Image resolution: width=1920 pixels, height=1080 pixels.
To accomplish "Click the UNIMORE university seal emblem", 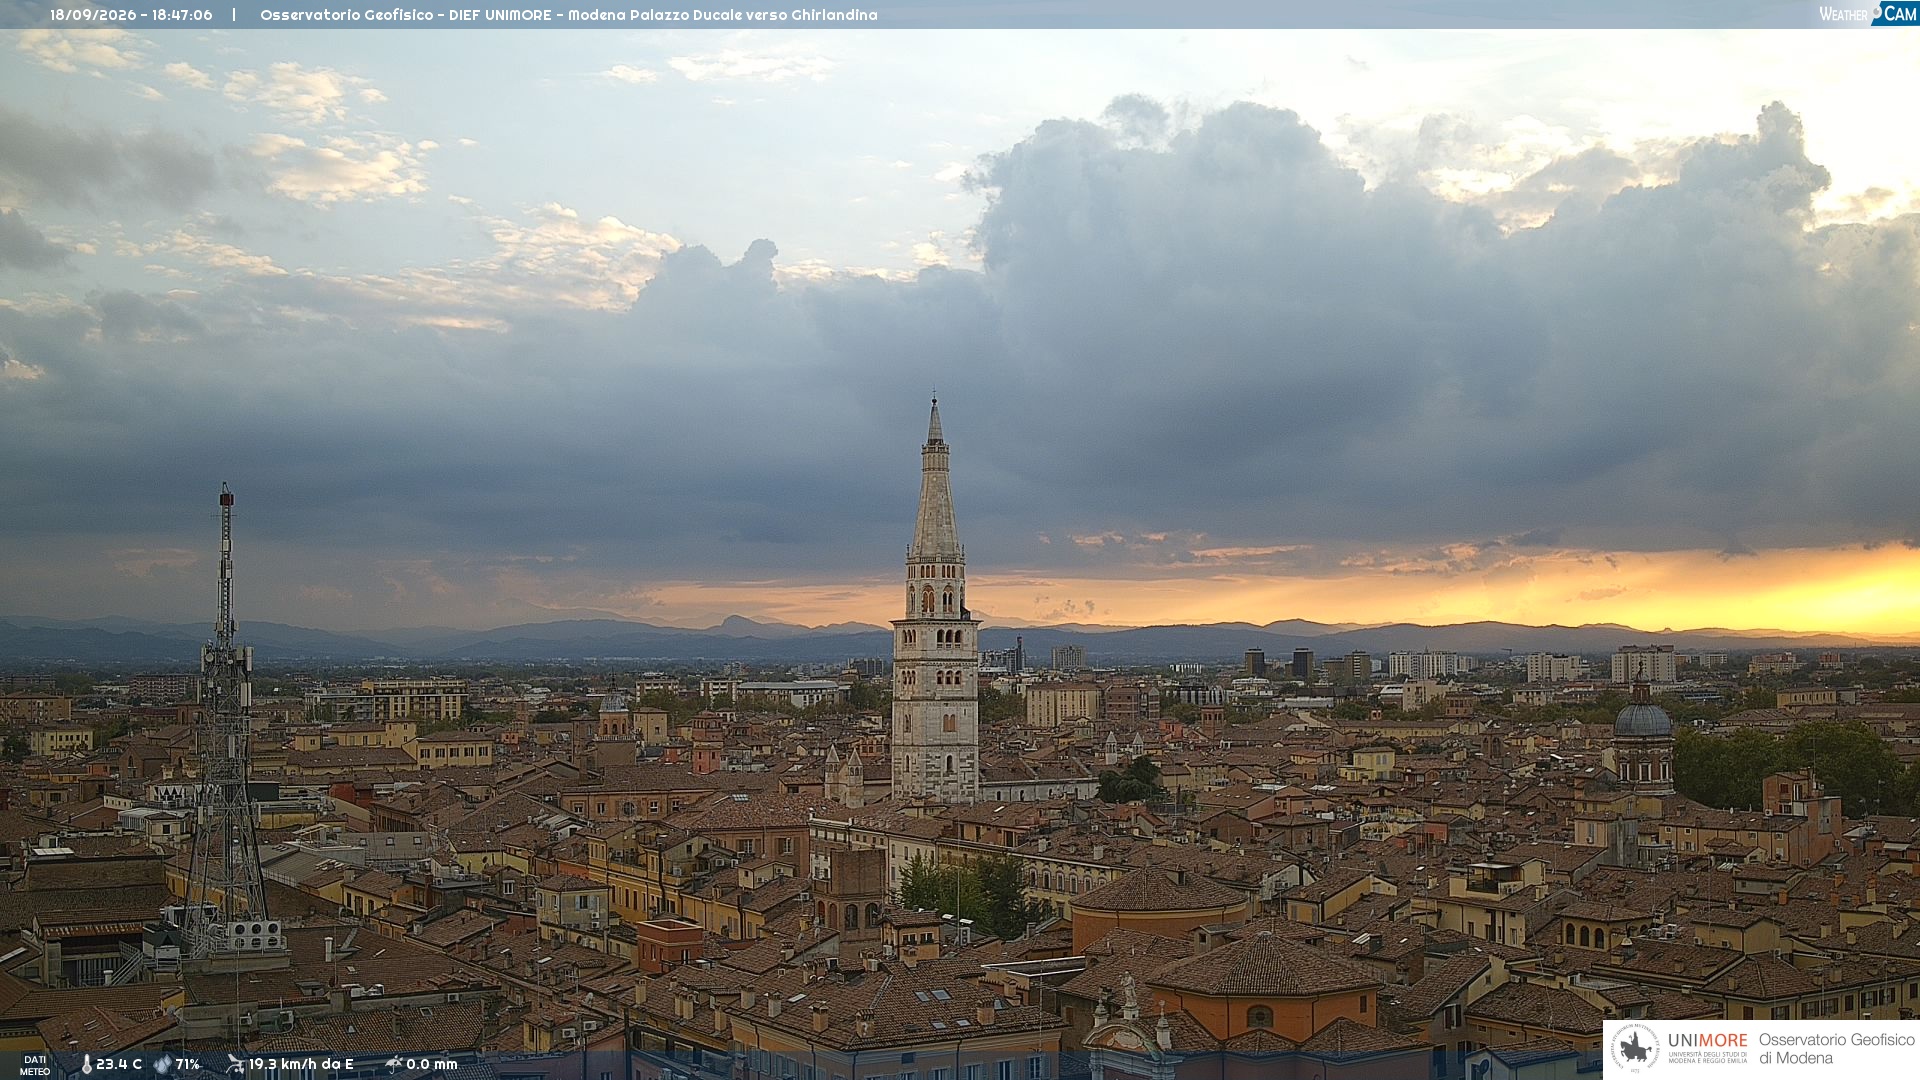I will pos(1635,1048).
